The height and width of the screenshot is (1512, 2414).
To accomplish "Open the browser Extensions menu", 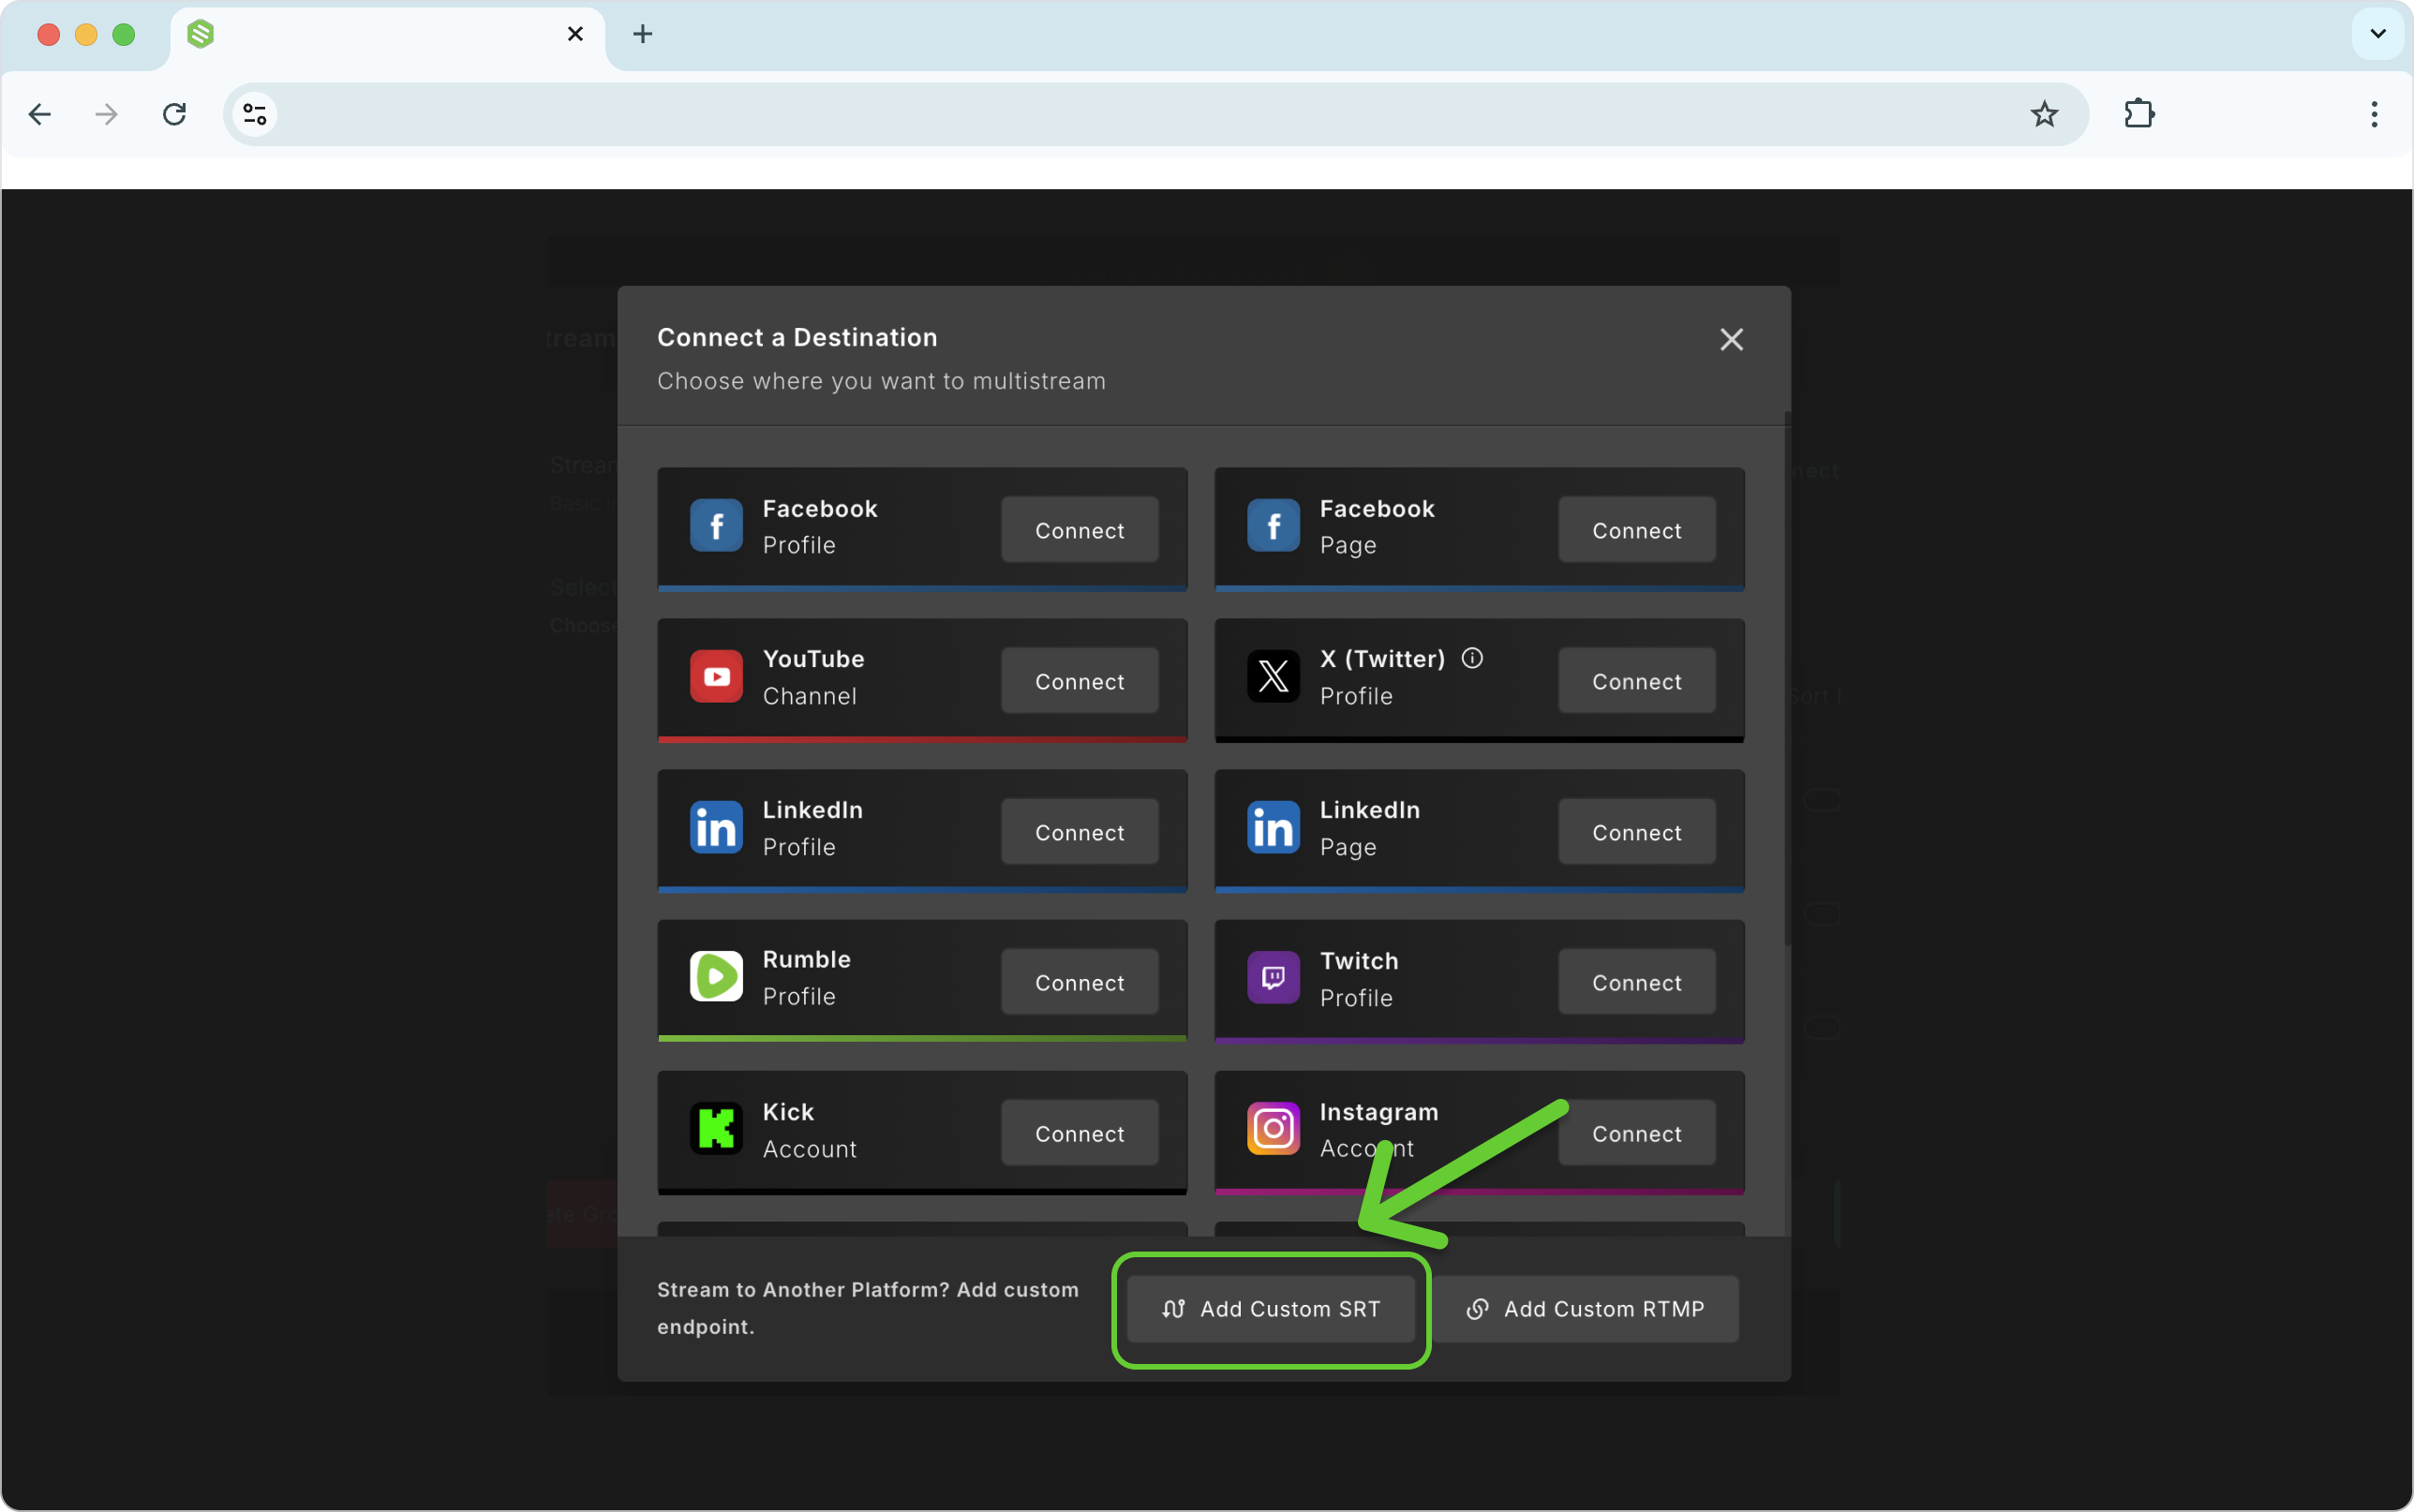I will (2139, 115).
